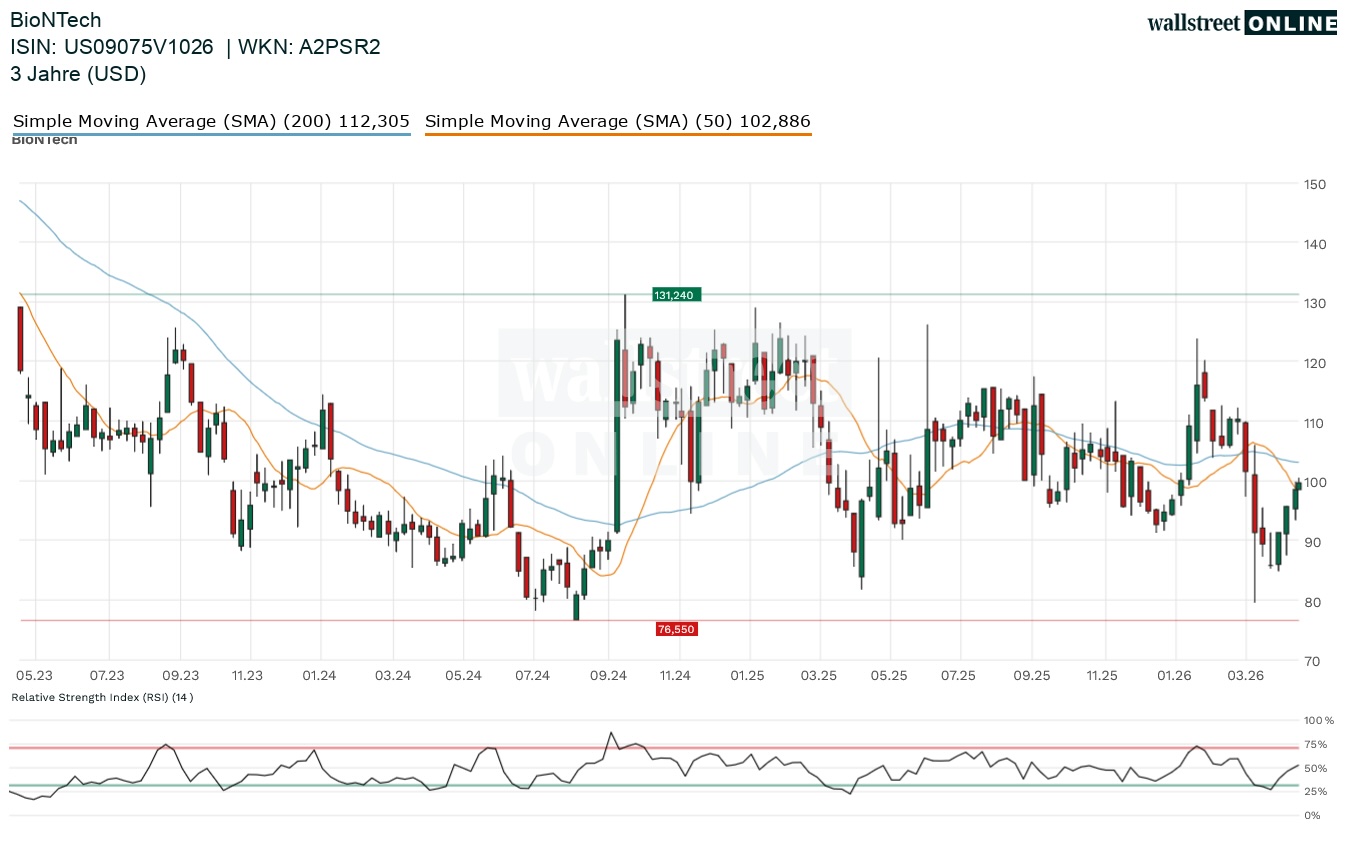Click the 03.26 date on the time axis
This screenshot has height=843, width=1349.
[x=1246, y=676]
